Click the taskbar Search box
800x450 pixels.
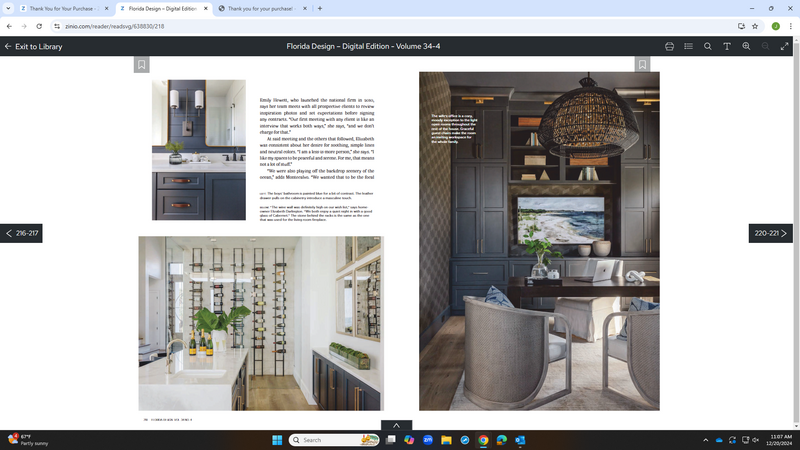click(x=334, y=440)
